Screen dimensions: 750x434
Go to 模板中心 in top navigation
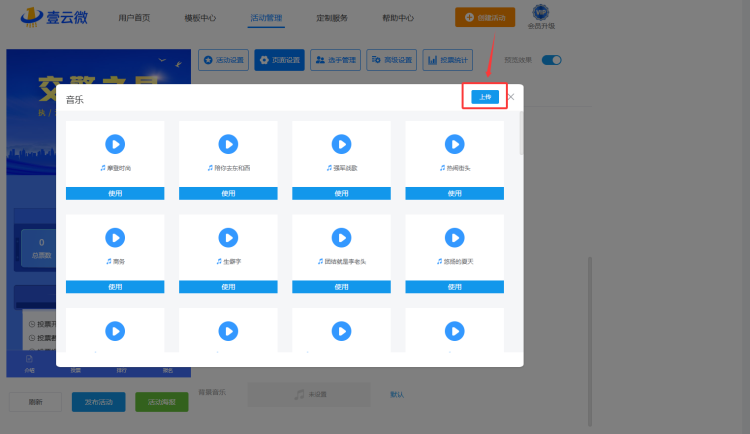[x=201, y=18]
